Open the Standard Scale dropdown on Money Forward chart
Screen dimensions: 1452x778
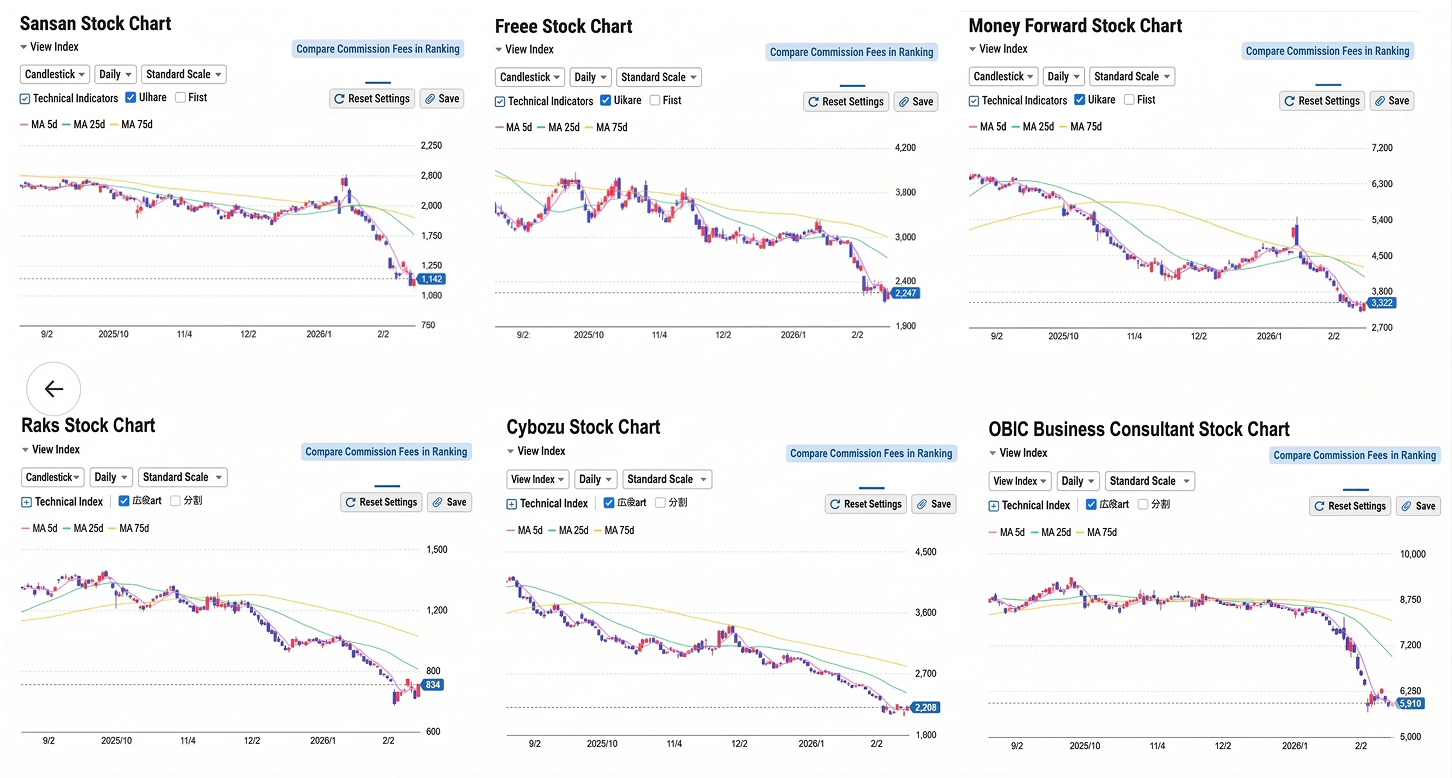pyautogui.click(x=1131, y=76)
